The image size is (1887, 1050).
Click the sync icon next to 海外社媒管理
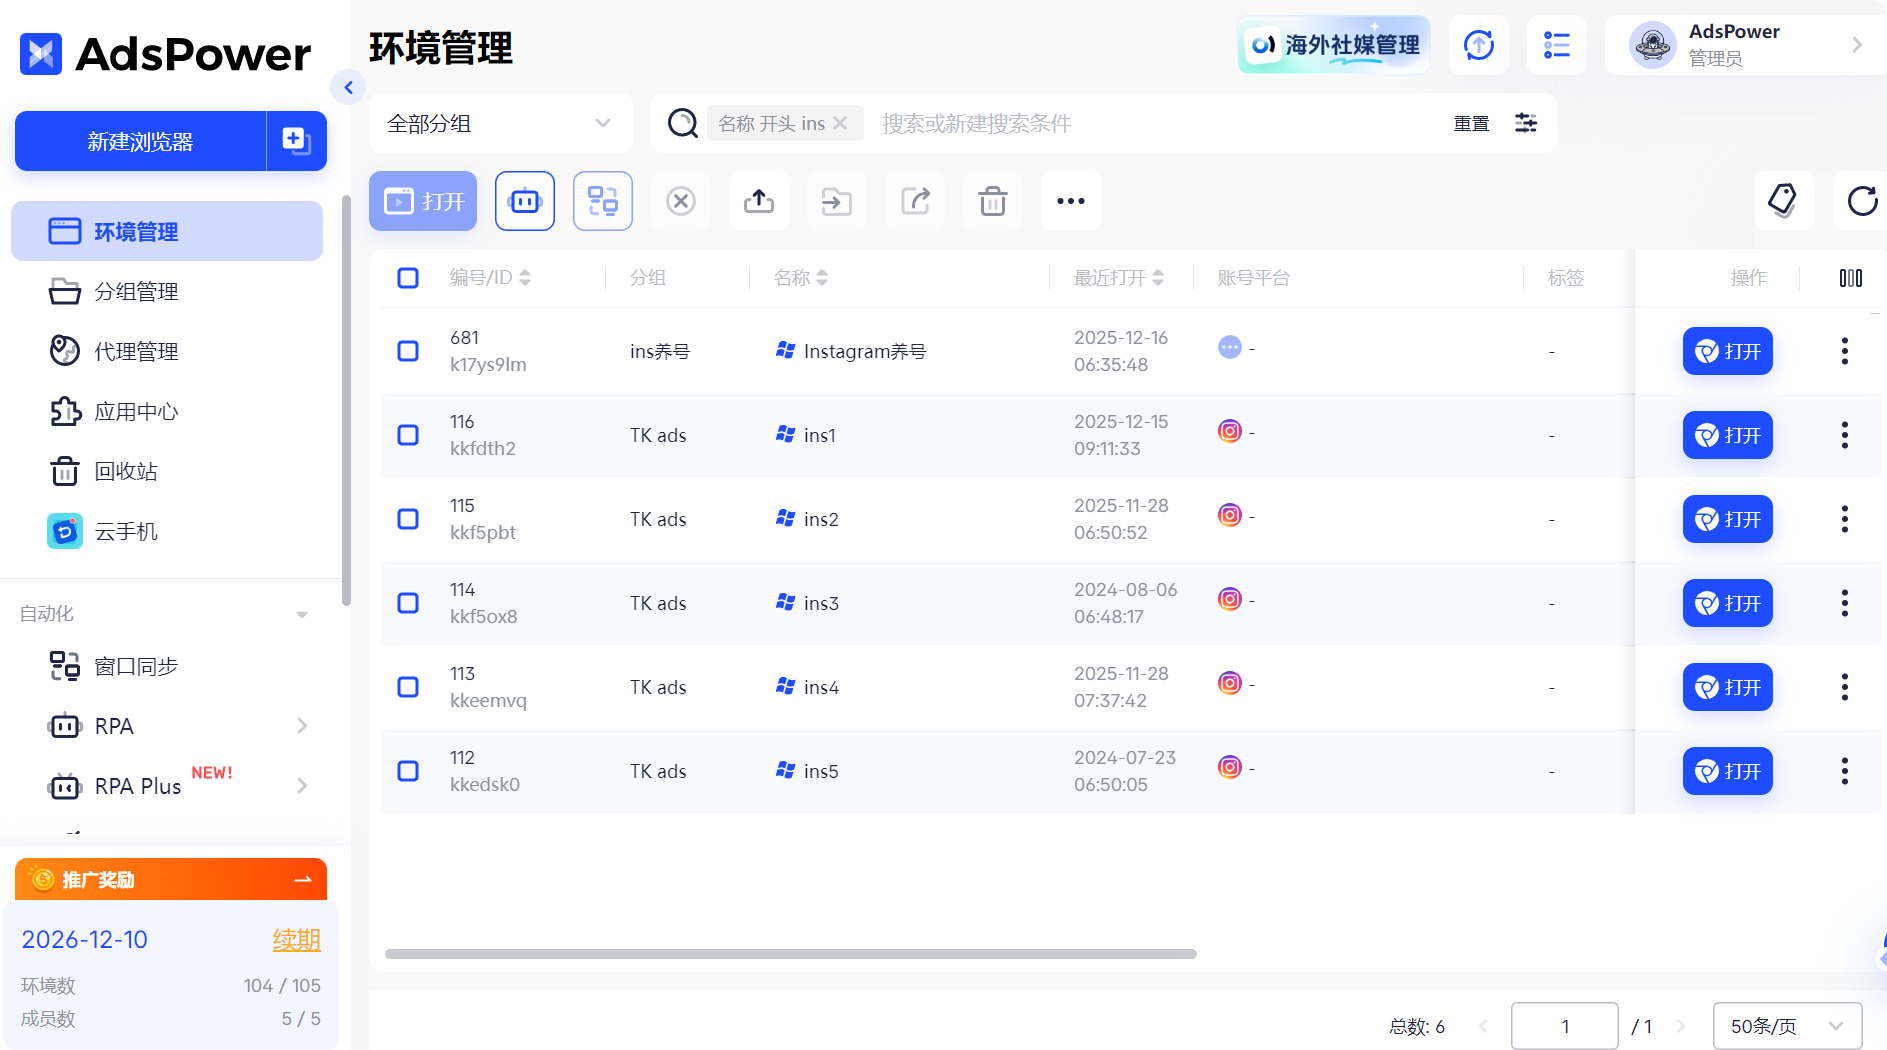click(x=1479, y=44)
